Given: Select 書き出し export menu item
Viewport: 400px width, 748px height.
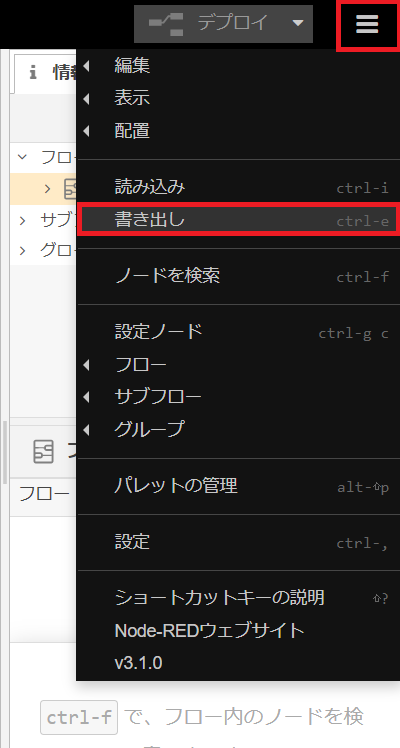Looking at the screenshot, I should [x=238, y=220].
